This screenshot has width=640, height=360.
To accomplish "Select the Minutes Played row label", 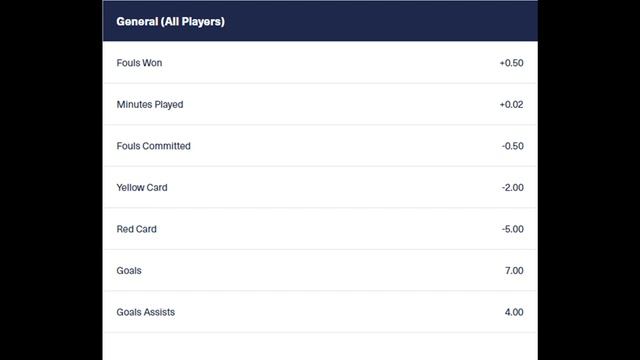I will (x=150, y=104).
